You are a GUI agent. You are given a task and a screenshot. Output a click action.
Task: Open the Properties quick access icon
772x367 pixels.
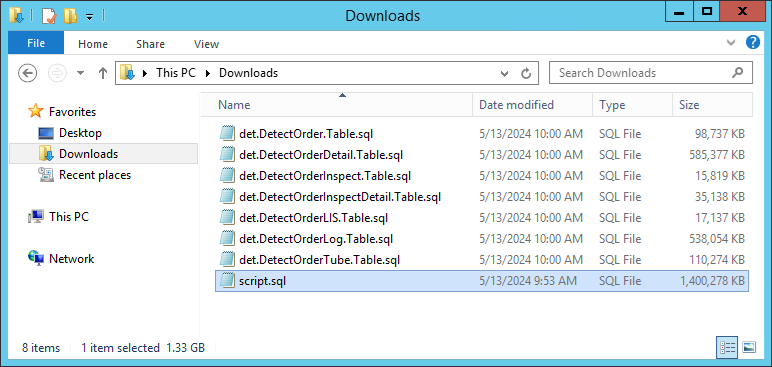[48, 16]
